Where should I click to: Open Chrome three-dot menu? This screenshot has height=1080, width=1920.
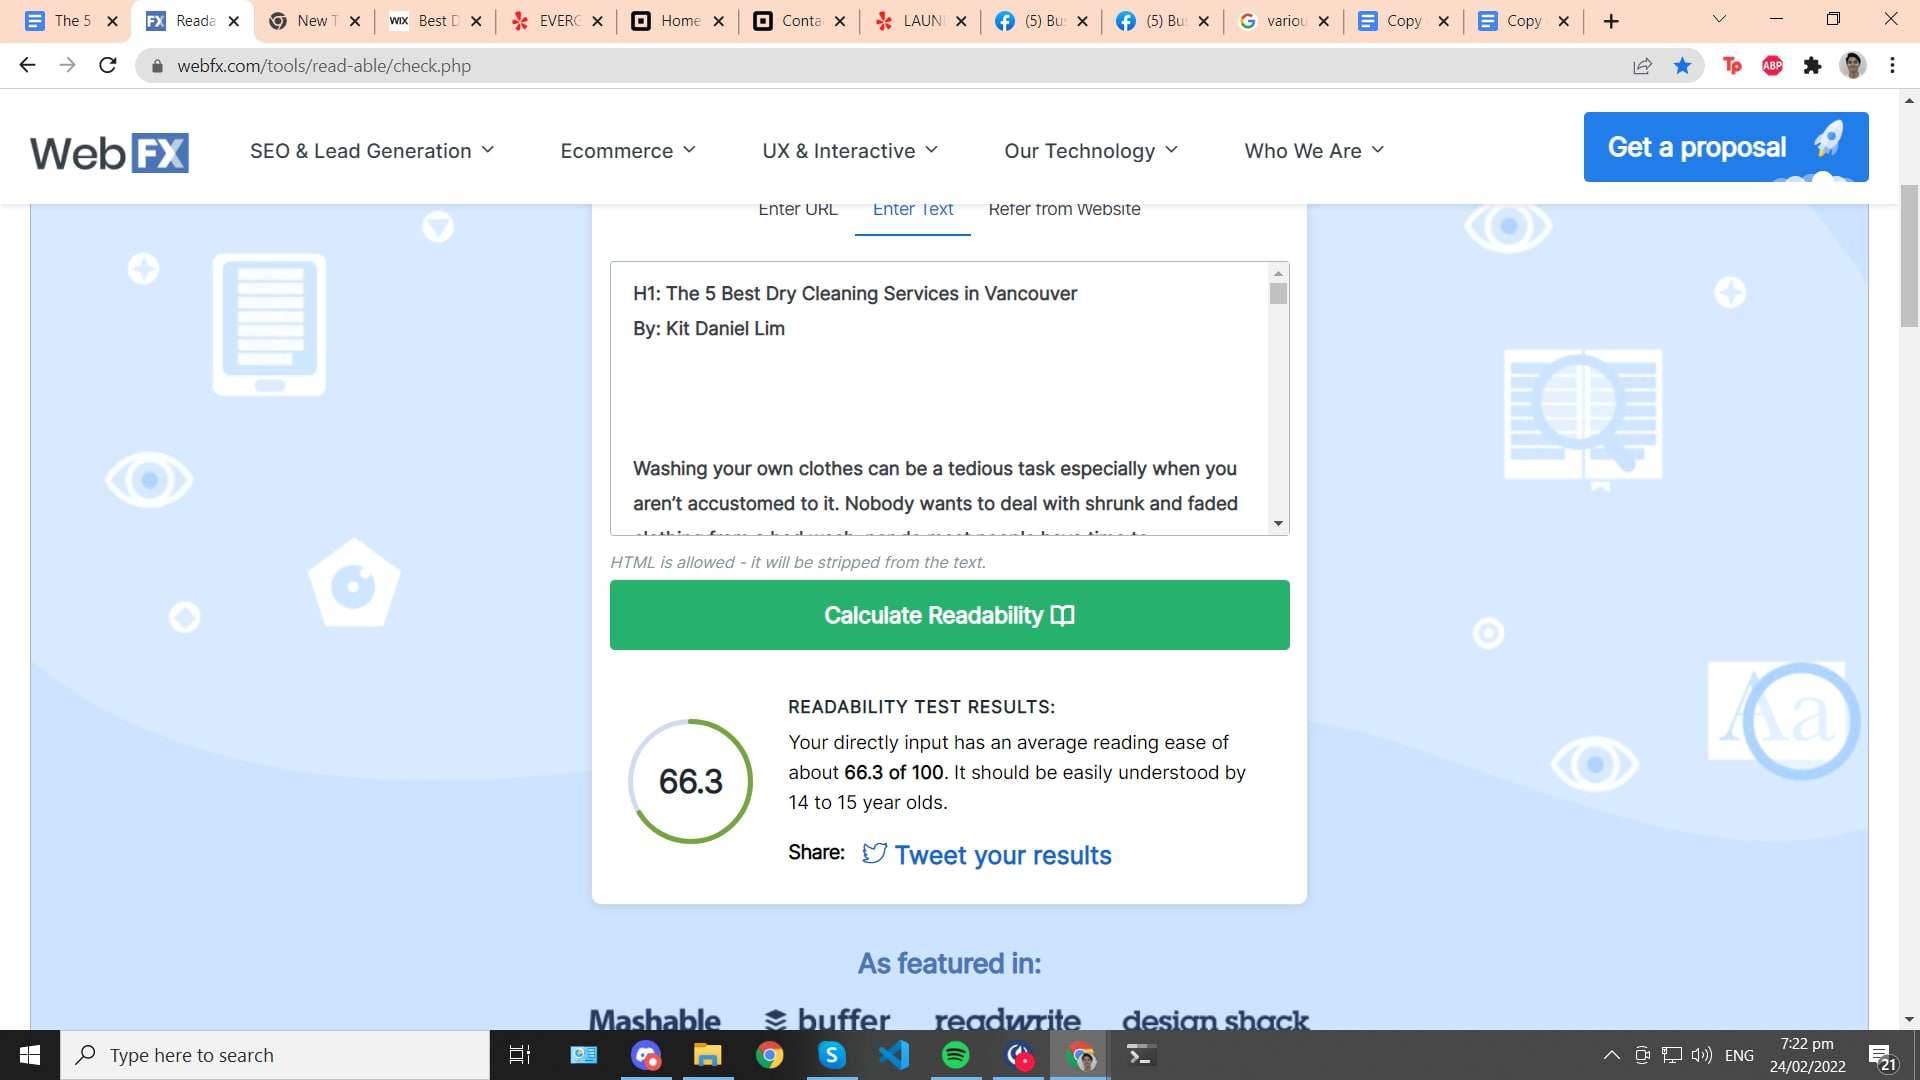pos(1892,66)
